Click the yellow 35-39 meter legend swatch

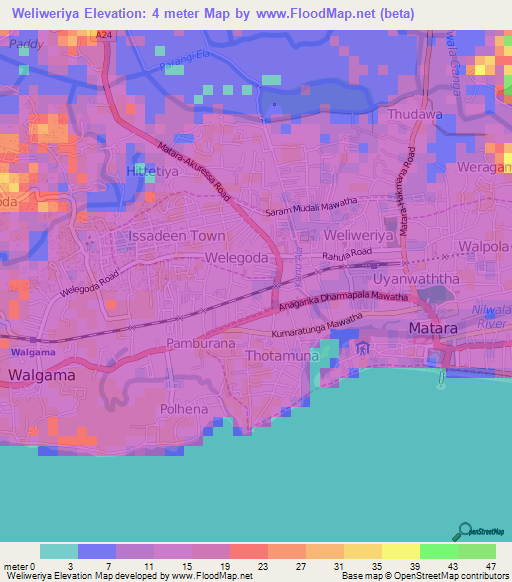pyautogui.click(x=401, y=551)
